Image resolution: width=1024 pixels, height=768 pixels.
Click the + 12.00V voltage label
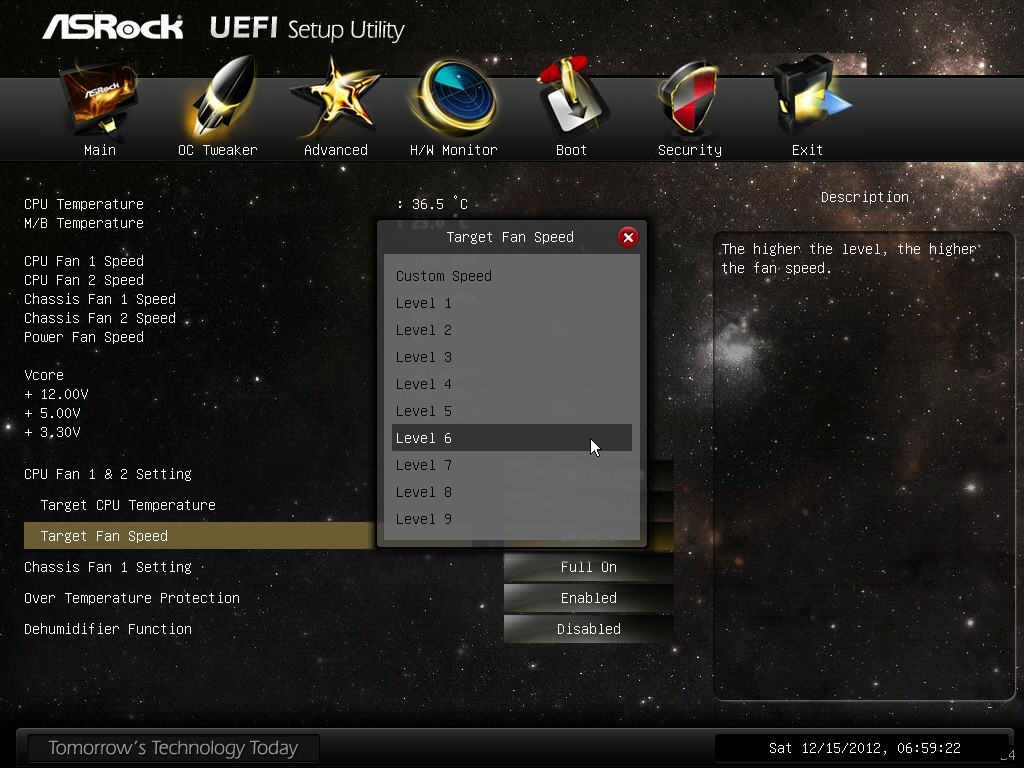(x=56, y=394)
